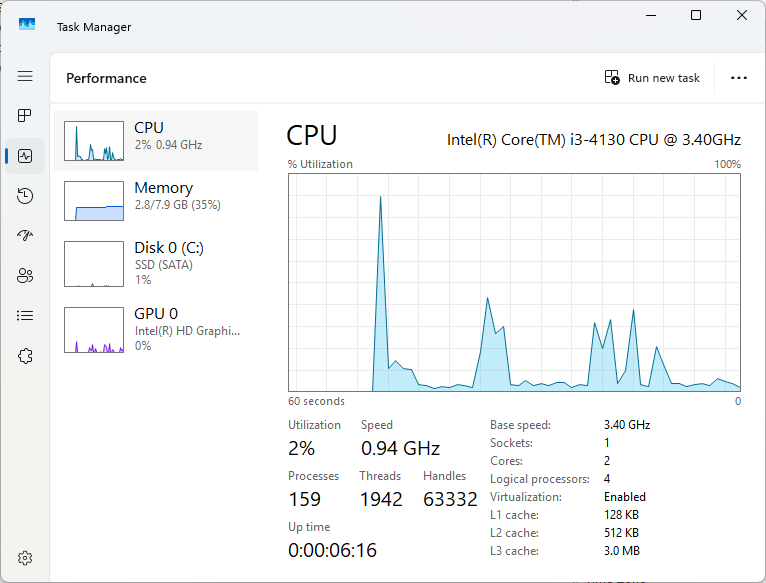766x583 pixels.
Task: Click the Run new task button
Action: click(653, 78)
